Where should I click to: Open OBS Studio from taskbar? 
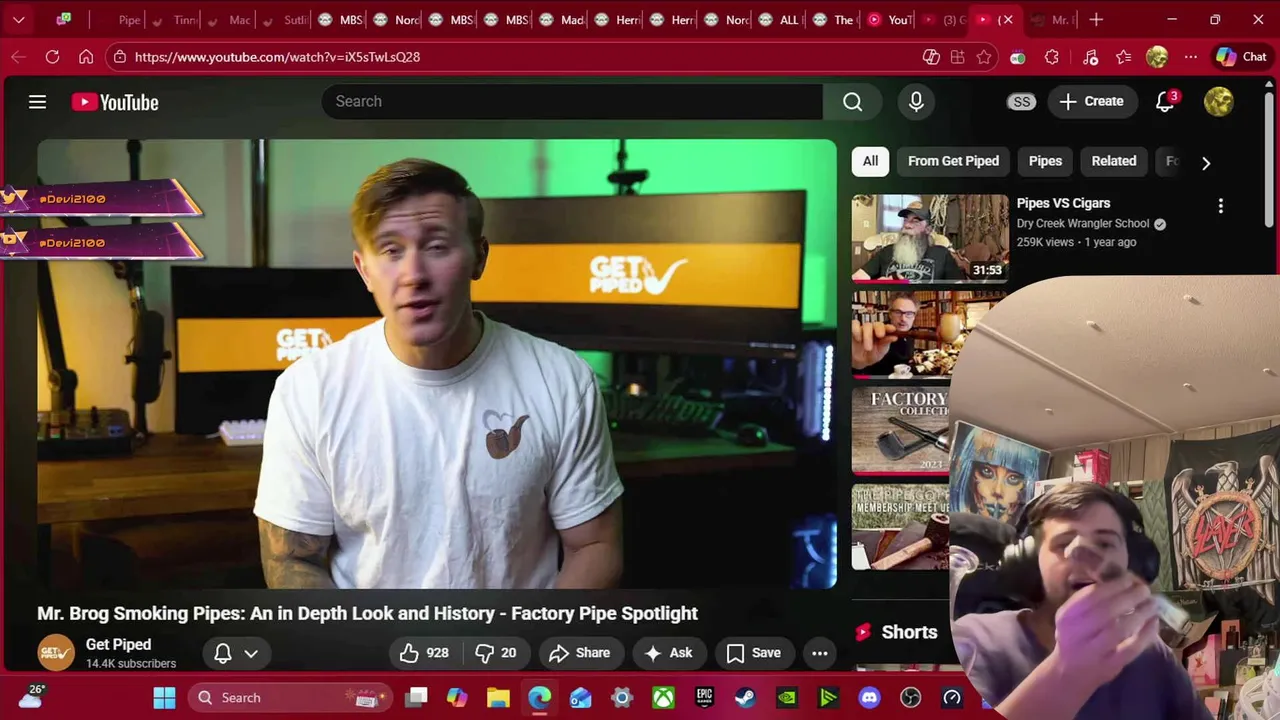(910, 697)
